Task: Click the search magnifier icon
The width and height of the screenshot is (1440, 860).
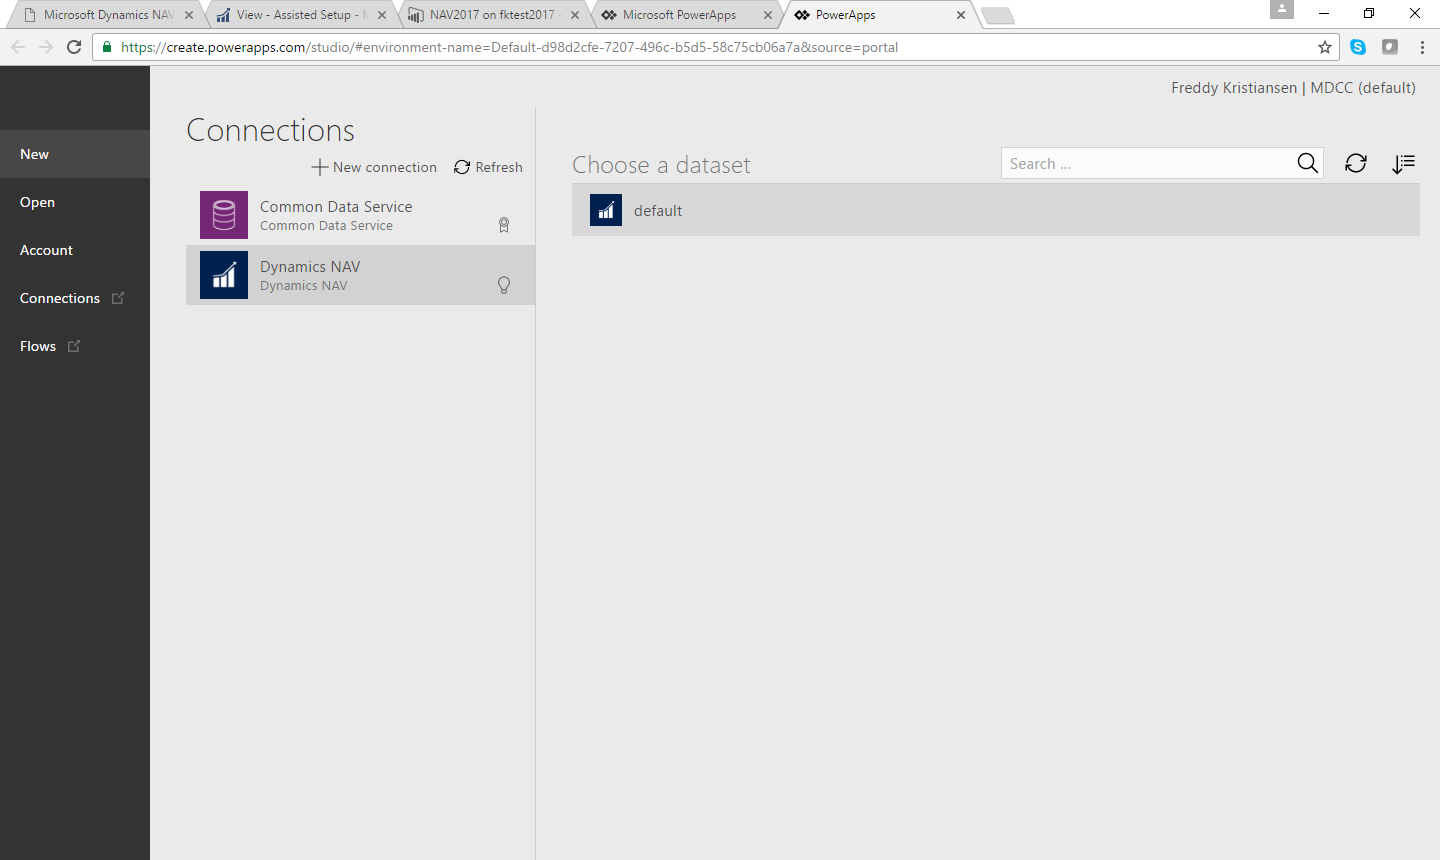Action: pos(1307,164)
